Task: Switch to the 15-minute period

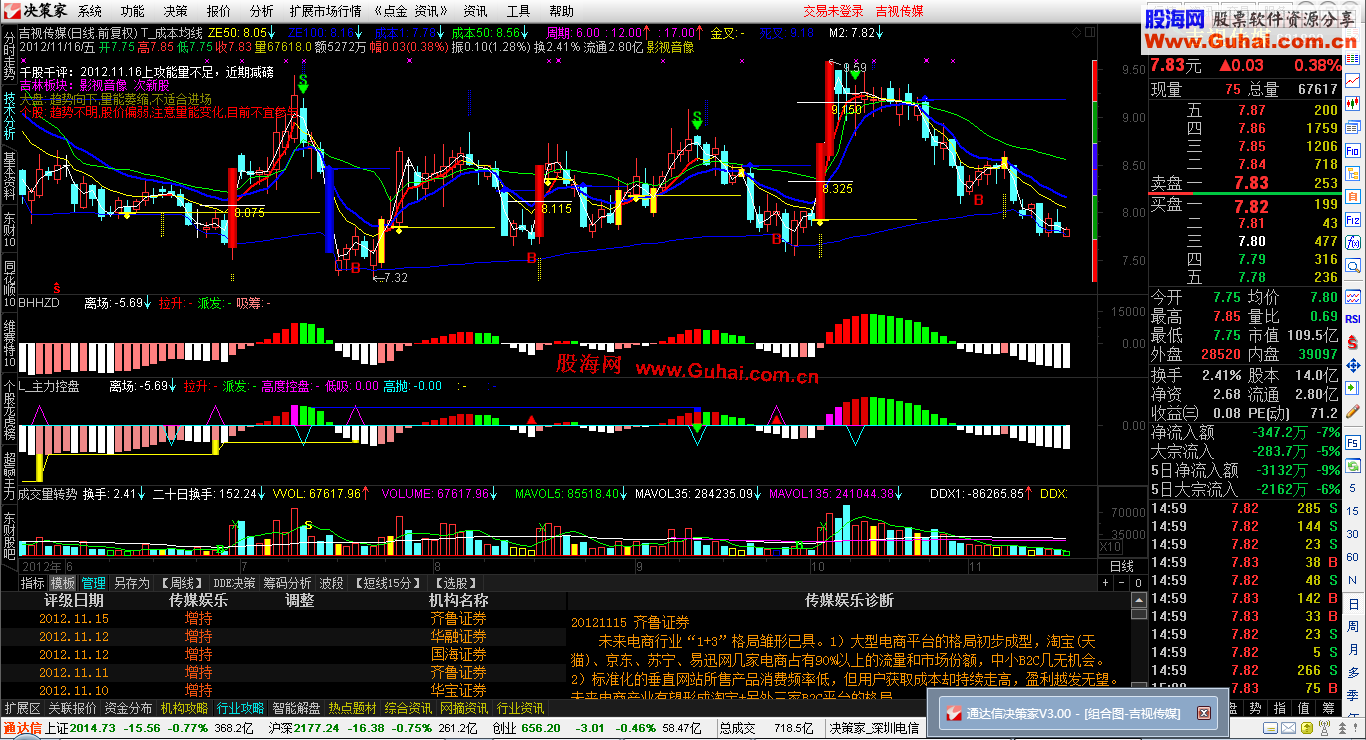Action: click(x=1352, y=511)
